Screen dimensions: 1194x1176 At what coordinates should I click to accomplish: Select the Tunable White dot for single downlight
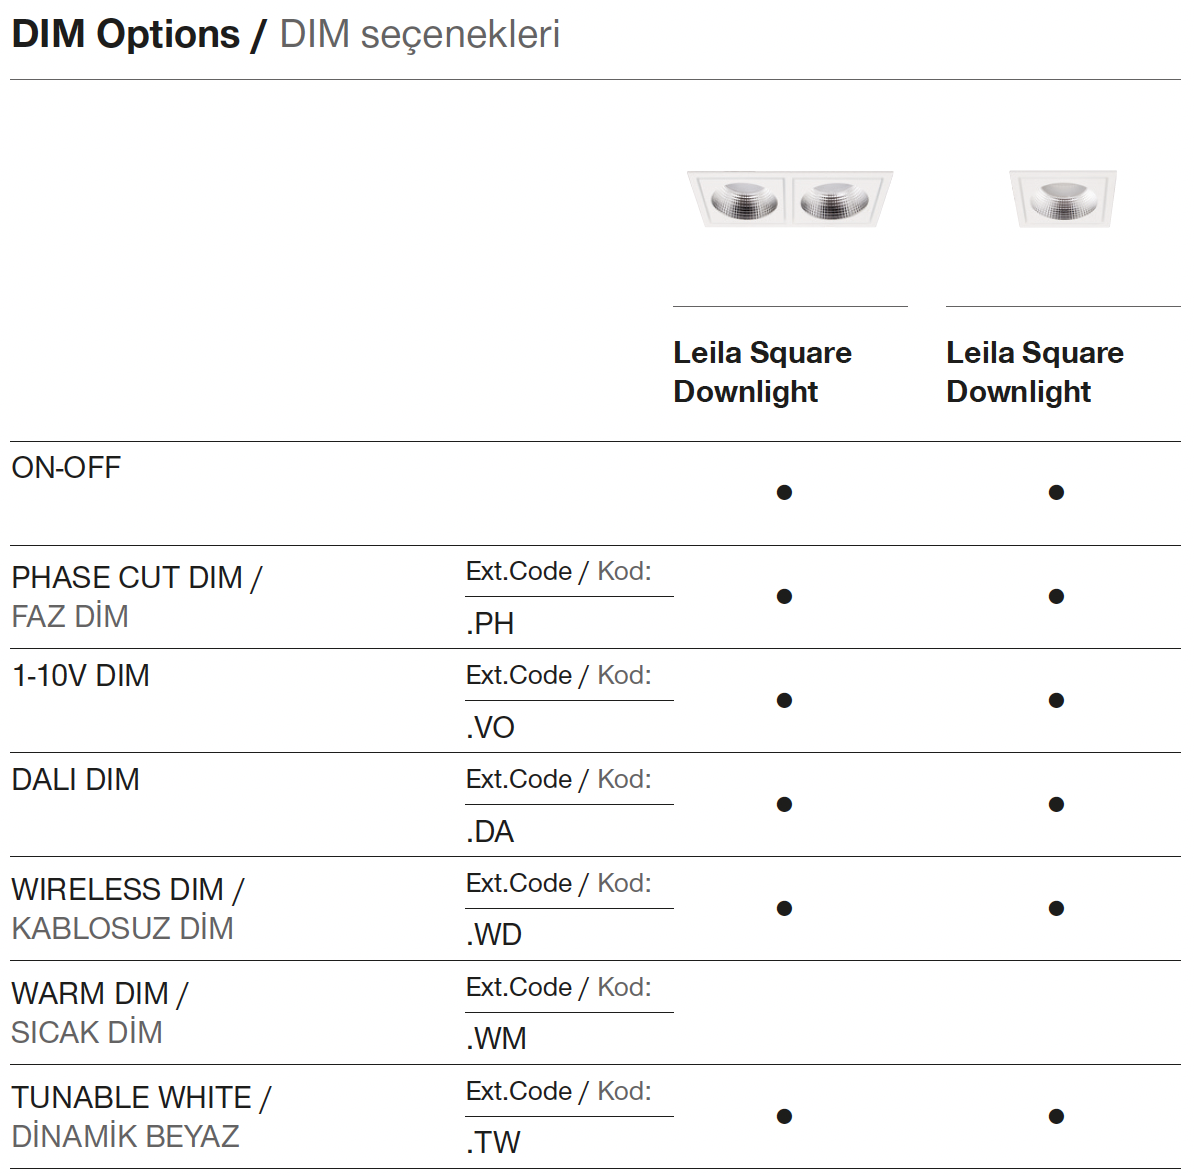point(1056,1116)
